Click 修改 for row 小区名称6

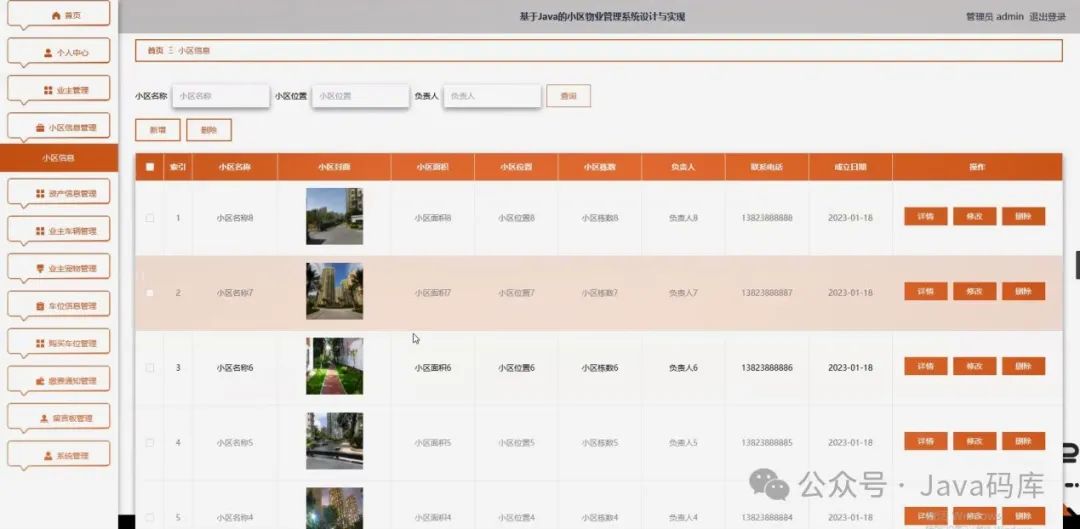(975, 366)
